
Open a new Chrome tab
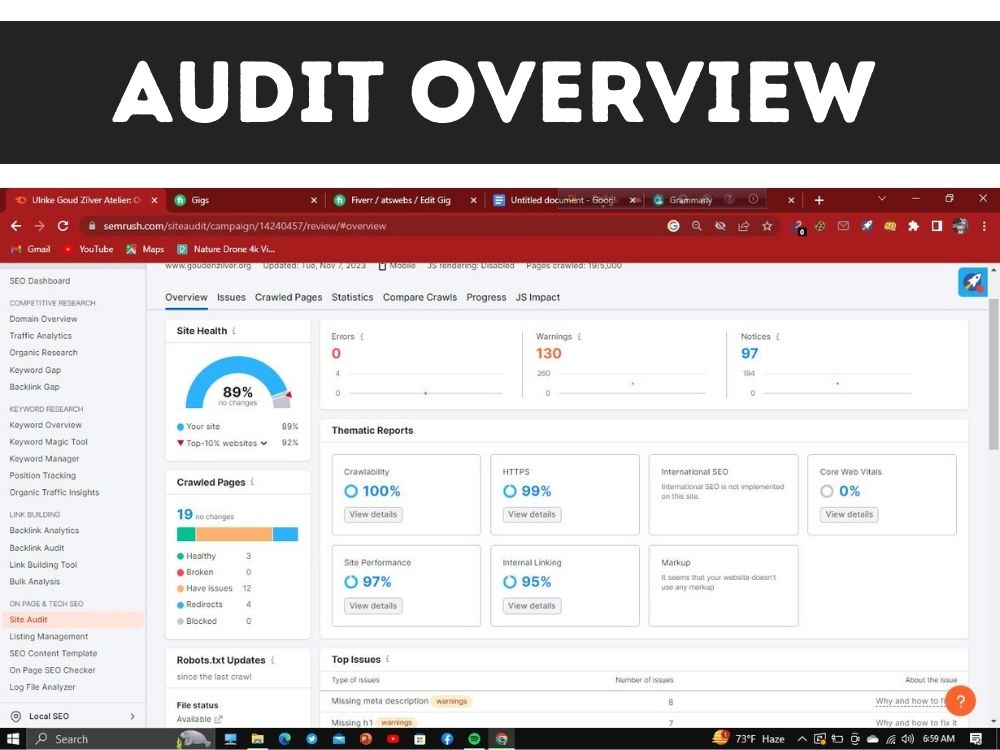[819, 200]
